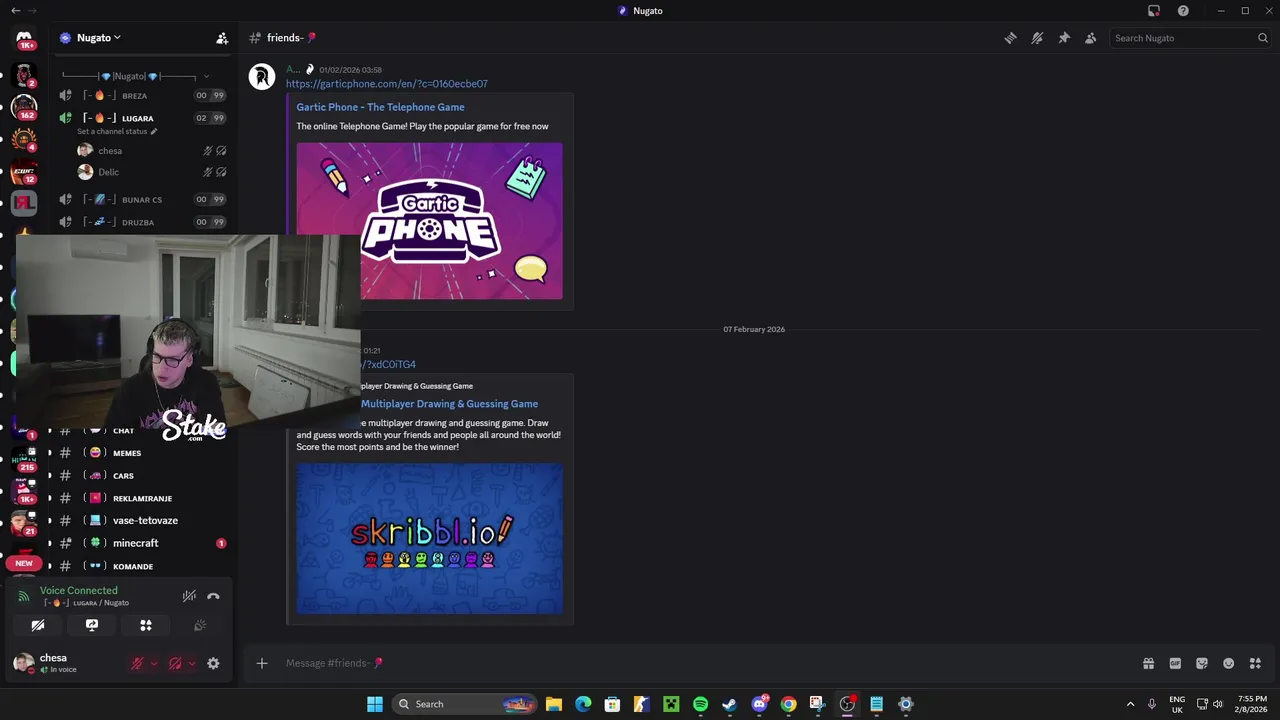Open server with 162 badge in sidebar
This screenshot has height=720, width=1280.
point(24,106)
